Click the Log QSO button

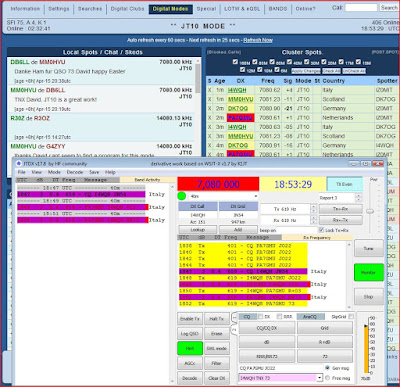pyautogui.click(x=190, y=334)
